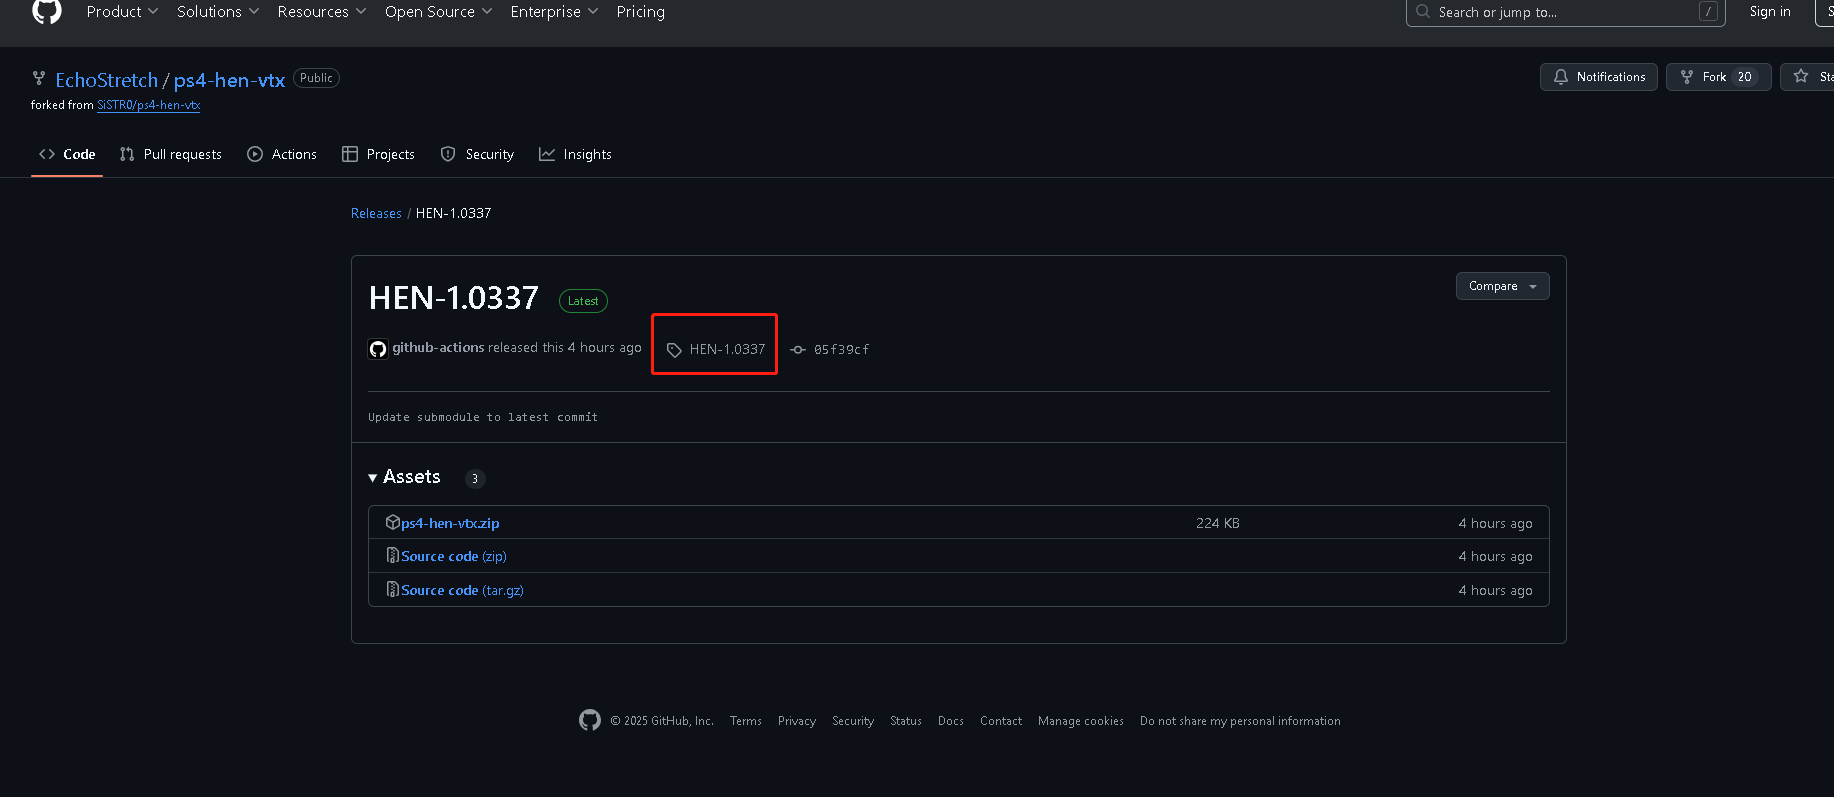Screen dimensions: 1834x797
Task: Expand the Open Source menu
Action: 438,12
